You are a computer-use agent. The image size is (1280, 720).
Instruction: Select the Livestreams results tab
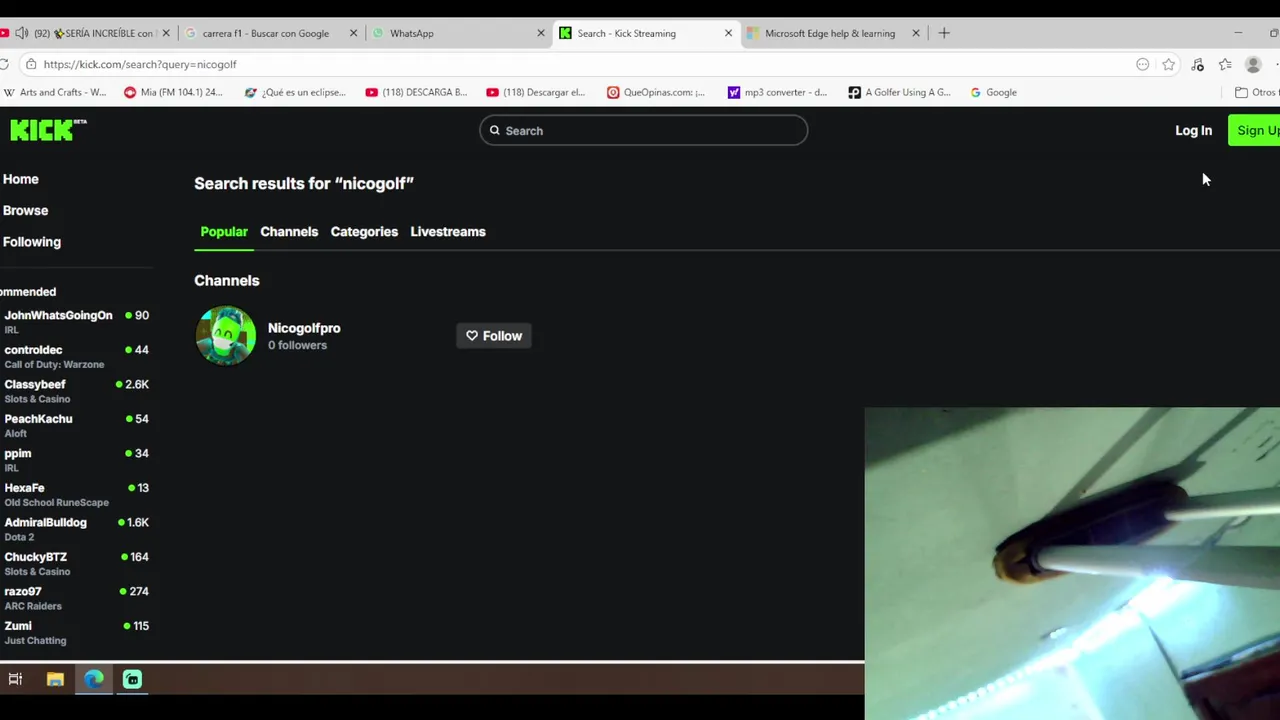[448, 232]
